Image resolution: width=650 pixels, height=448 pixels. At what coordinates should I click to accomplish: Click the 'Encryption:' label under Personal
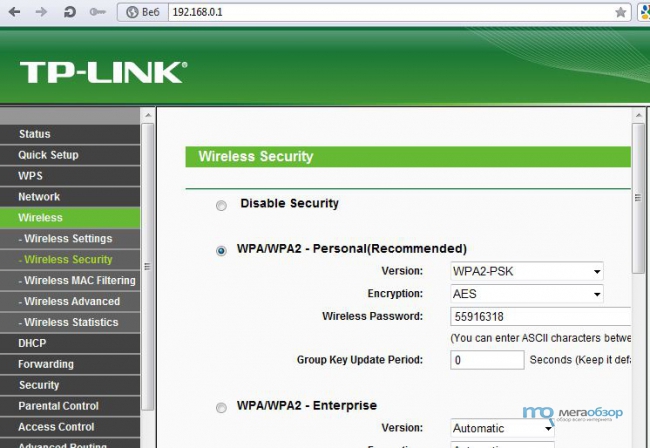[x=395, y=293]
